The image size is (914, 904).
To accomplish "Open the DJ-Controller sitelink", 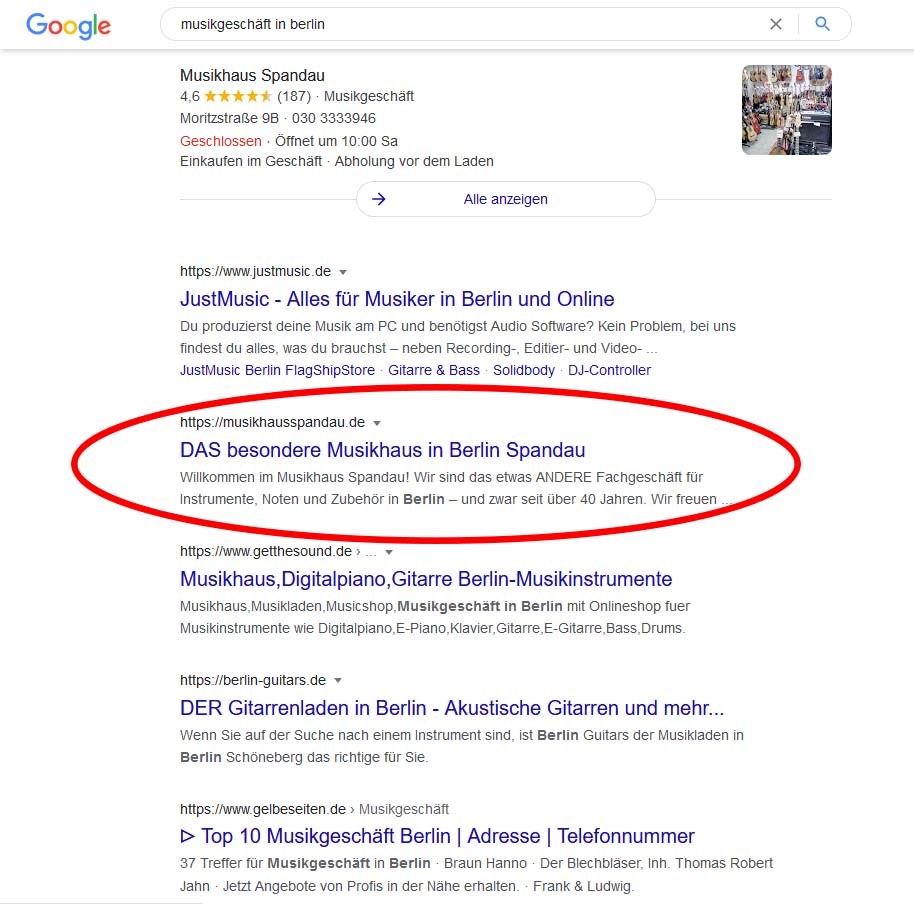I will tap(609, 370).
